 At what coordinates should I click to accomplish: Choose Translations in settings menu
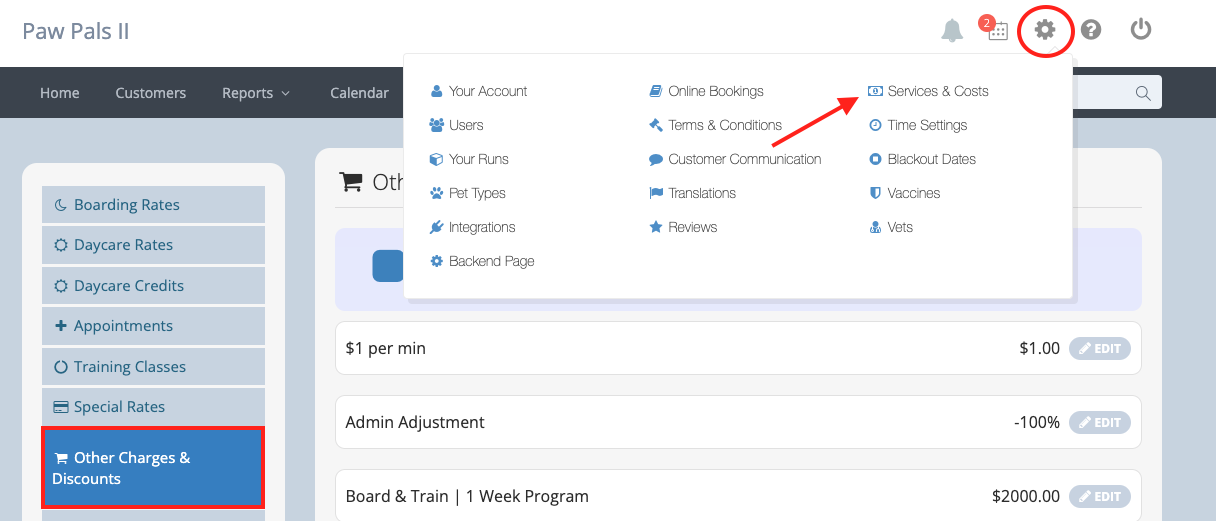click(692, 193)
